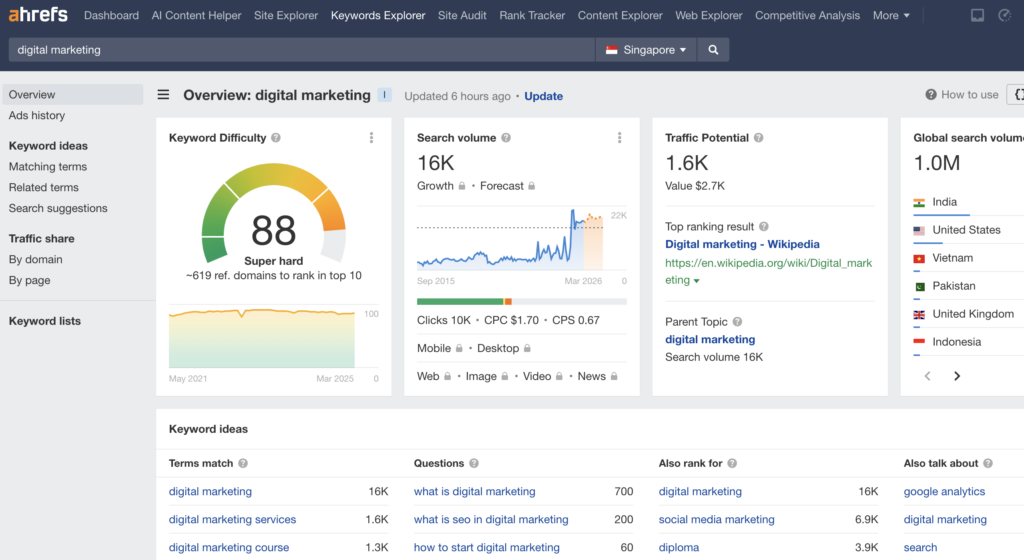
Task: Open 'social media marketing' keyword link
Action: (716, 520)
